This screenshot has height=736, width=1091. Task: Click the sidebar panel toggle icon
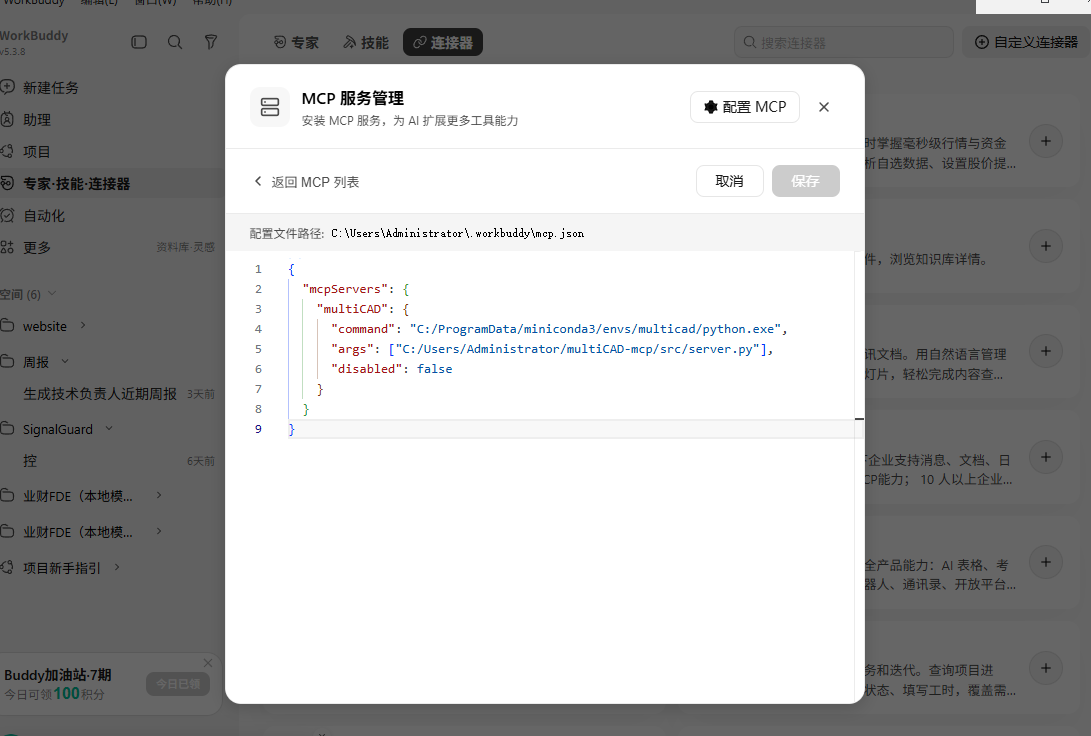pos(139,42)
